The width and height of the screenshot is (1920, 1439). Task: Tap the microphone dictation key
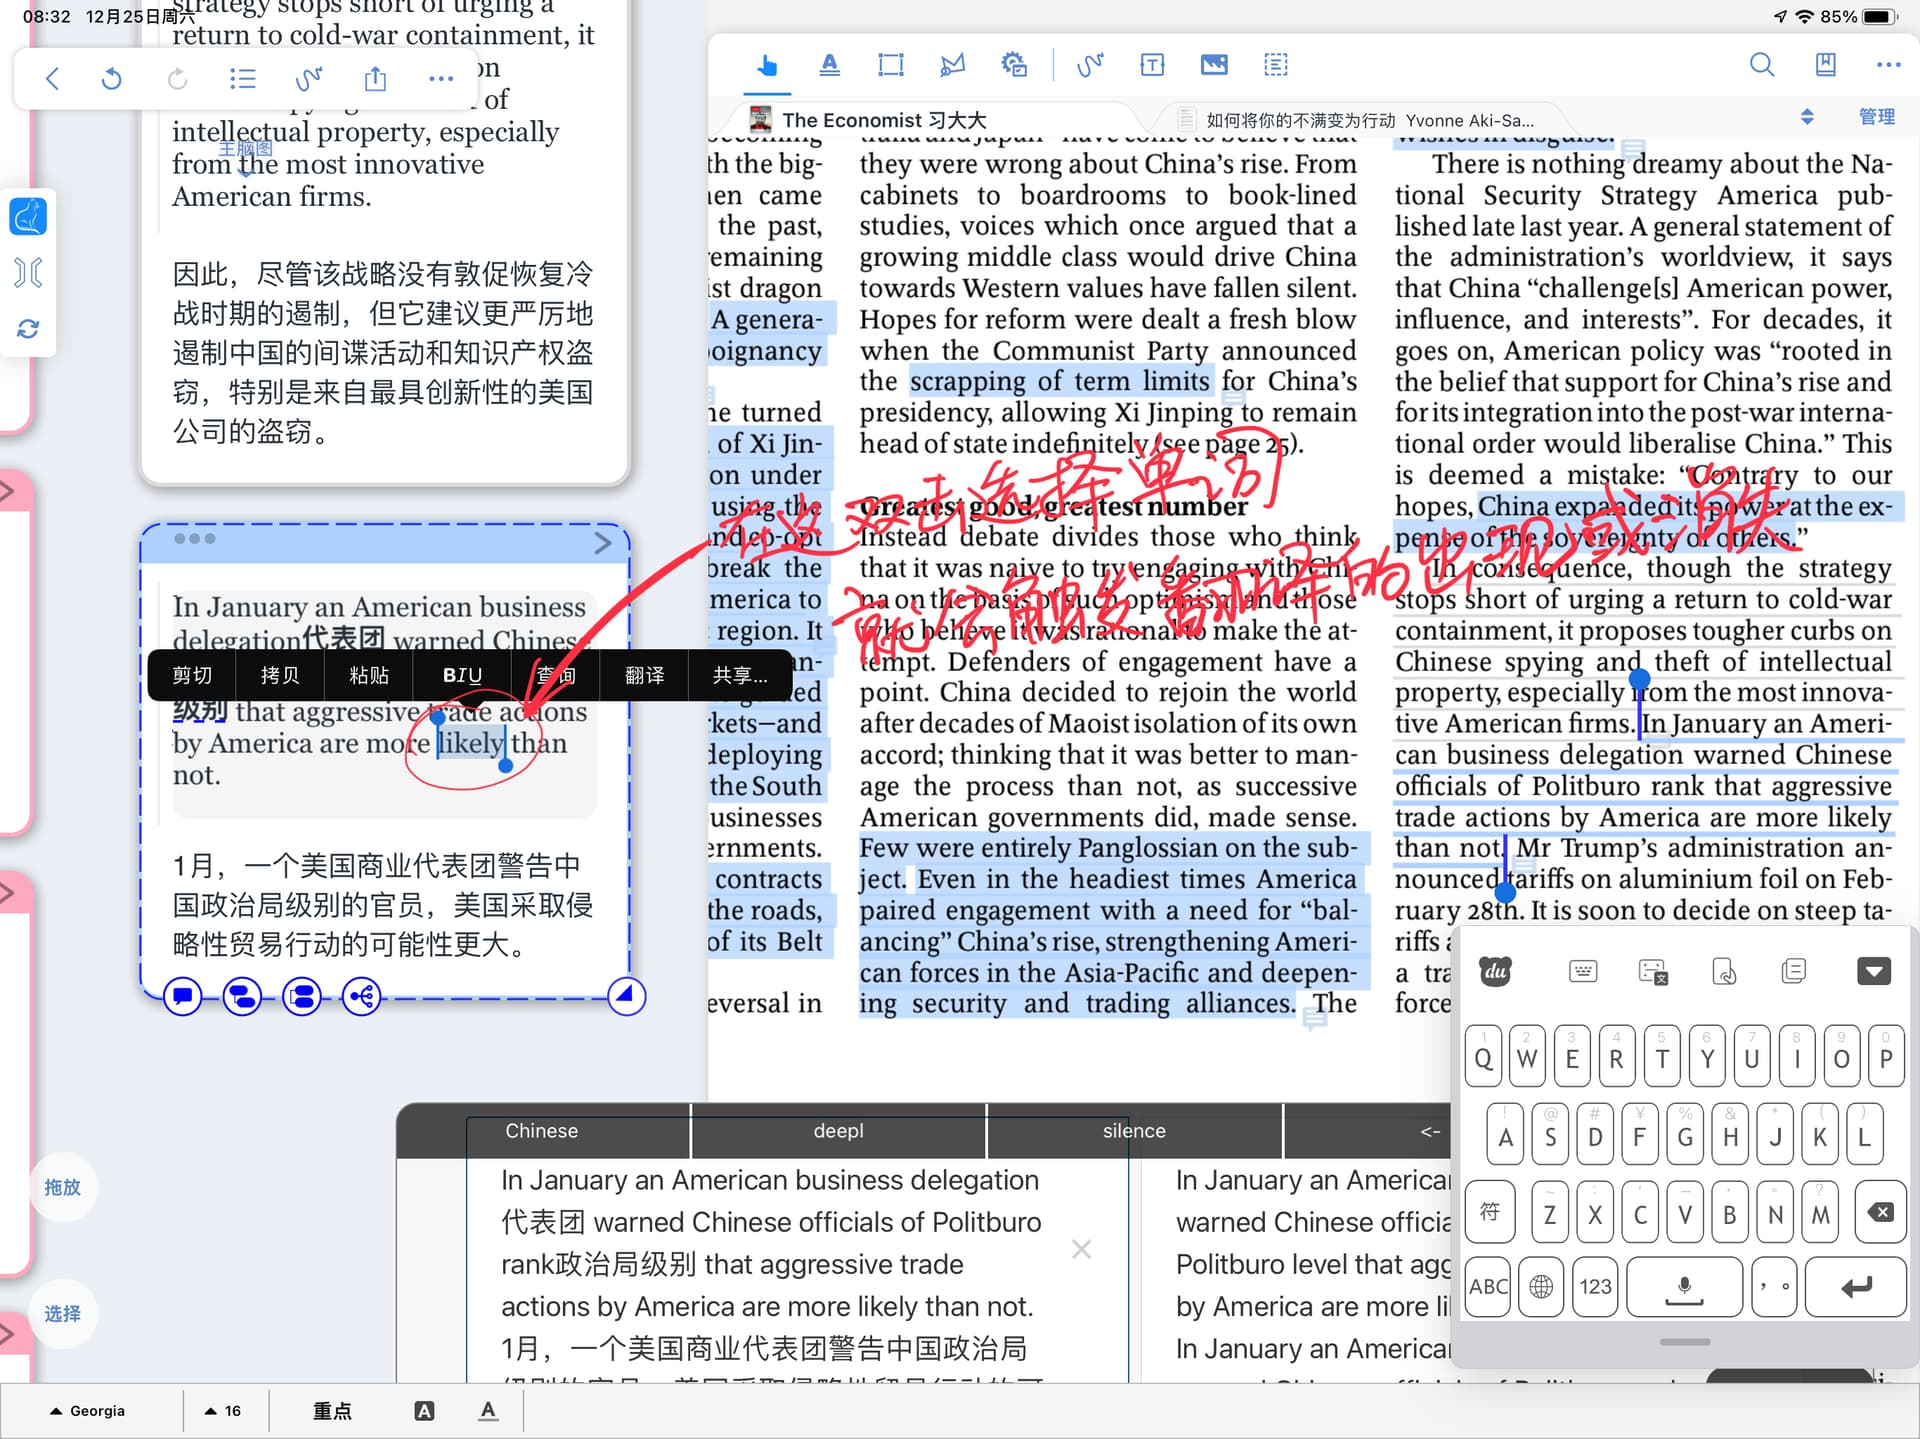coord(1684,1287)
